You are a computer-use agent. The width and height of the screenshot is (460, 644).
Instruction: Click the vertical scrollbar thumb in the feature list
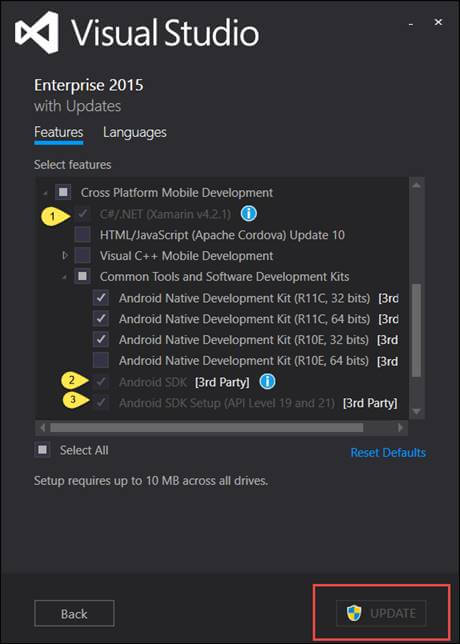click(x=416, y=330)
